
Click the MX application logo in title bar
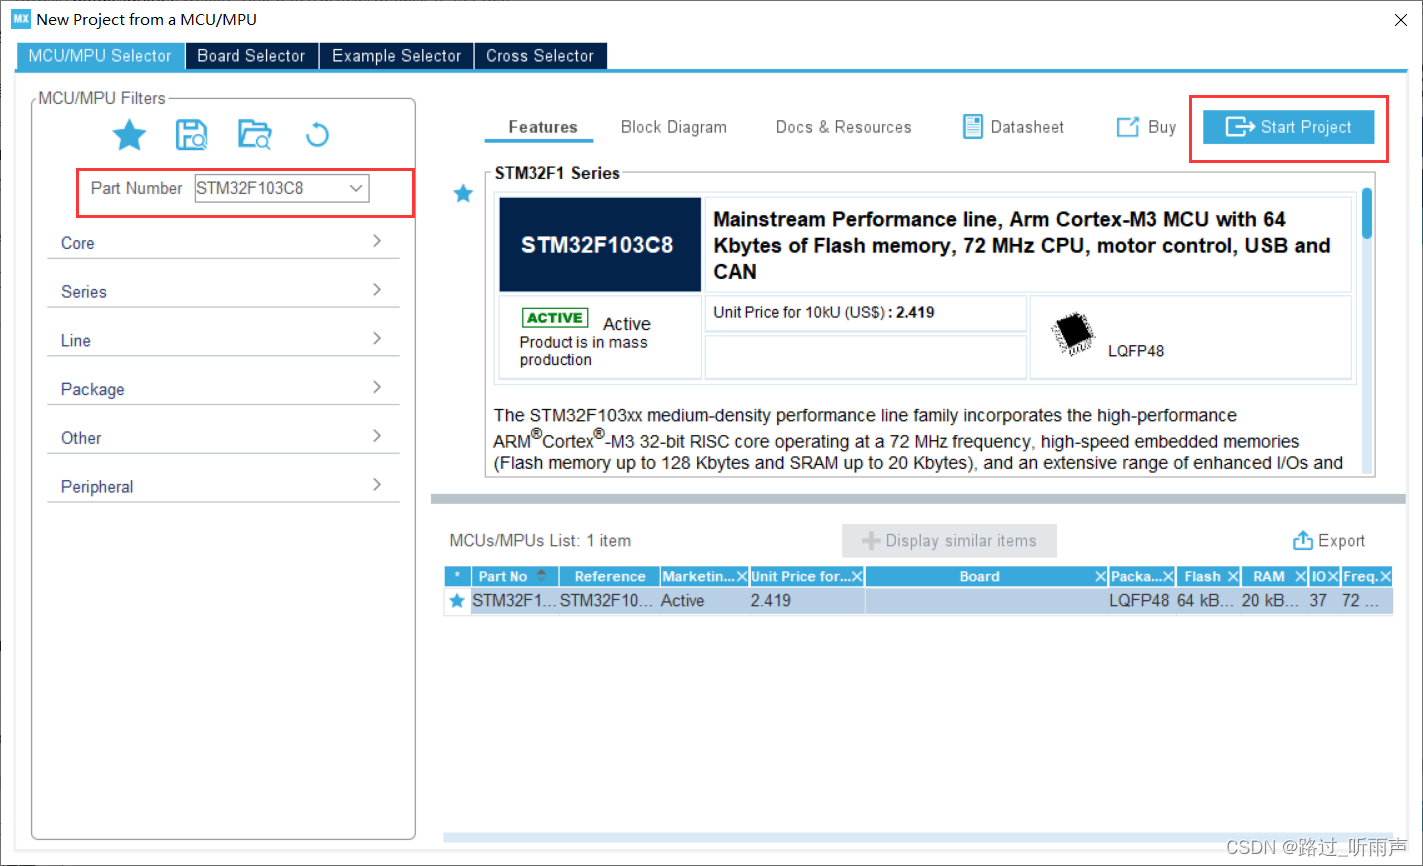click(21, 19)
